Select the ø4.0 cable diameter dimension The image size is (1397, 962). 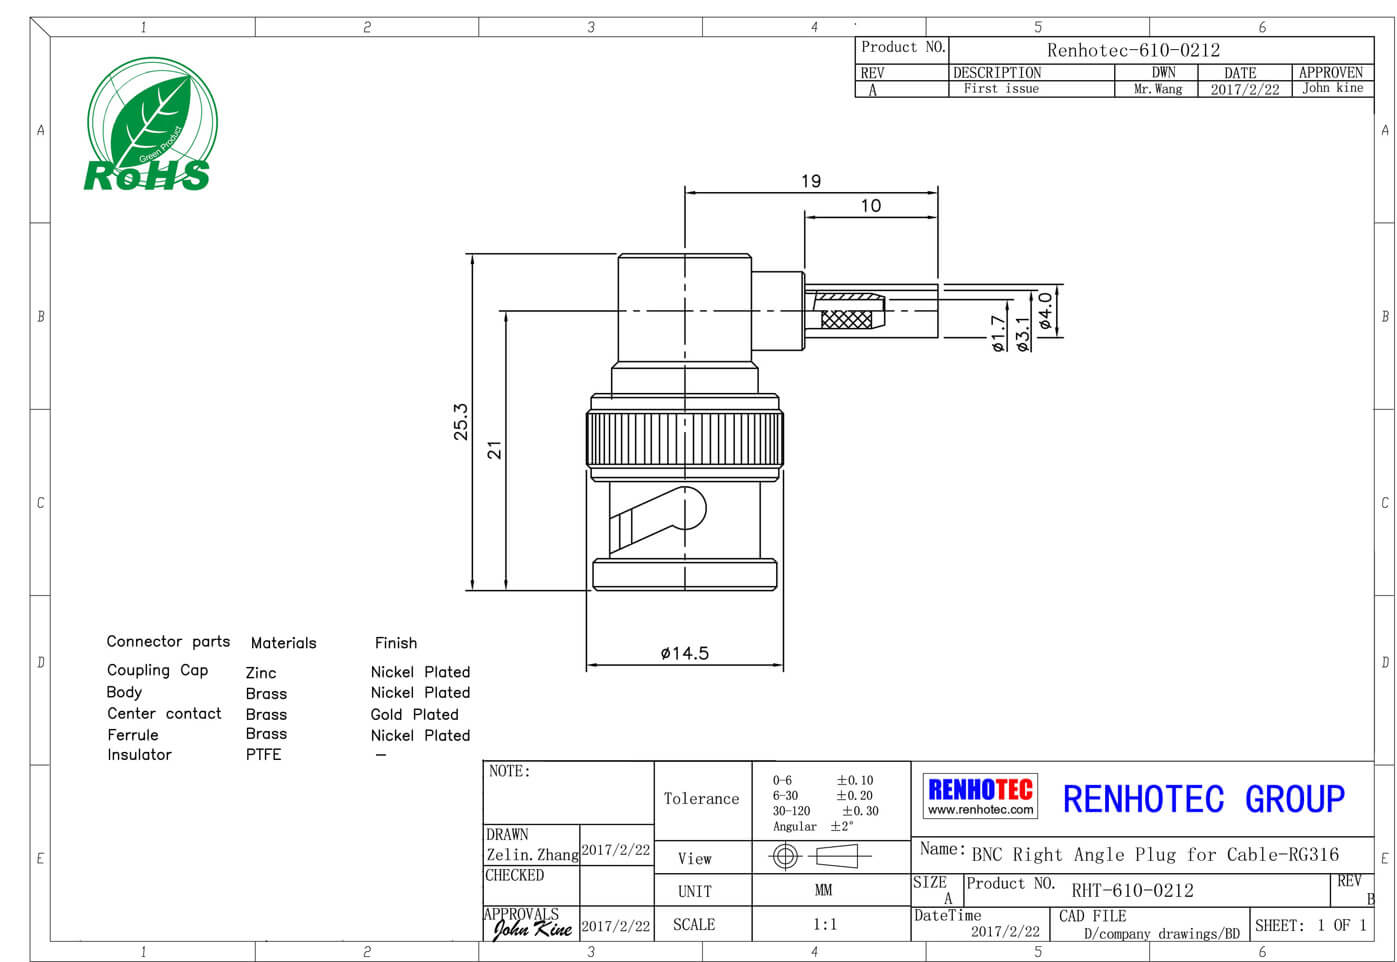(x=1046, y=311)
